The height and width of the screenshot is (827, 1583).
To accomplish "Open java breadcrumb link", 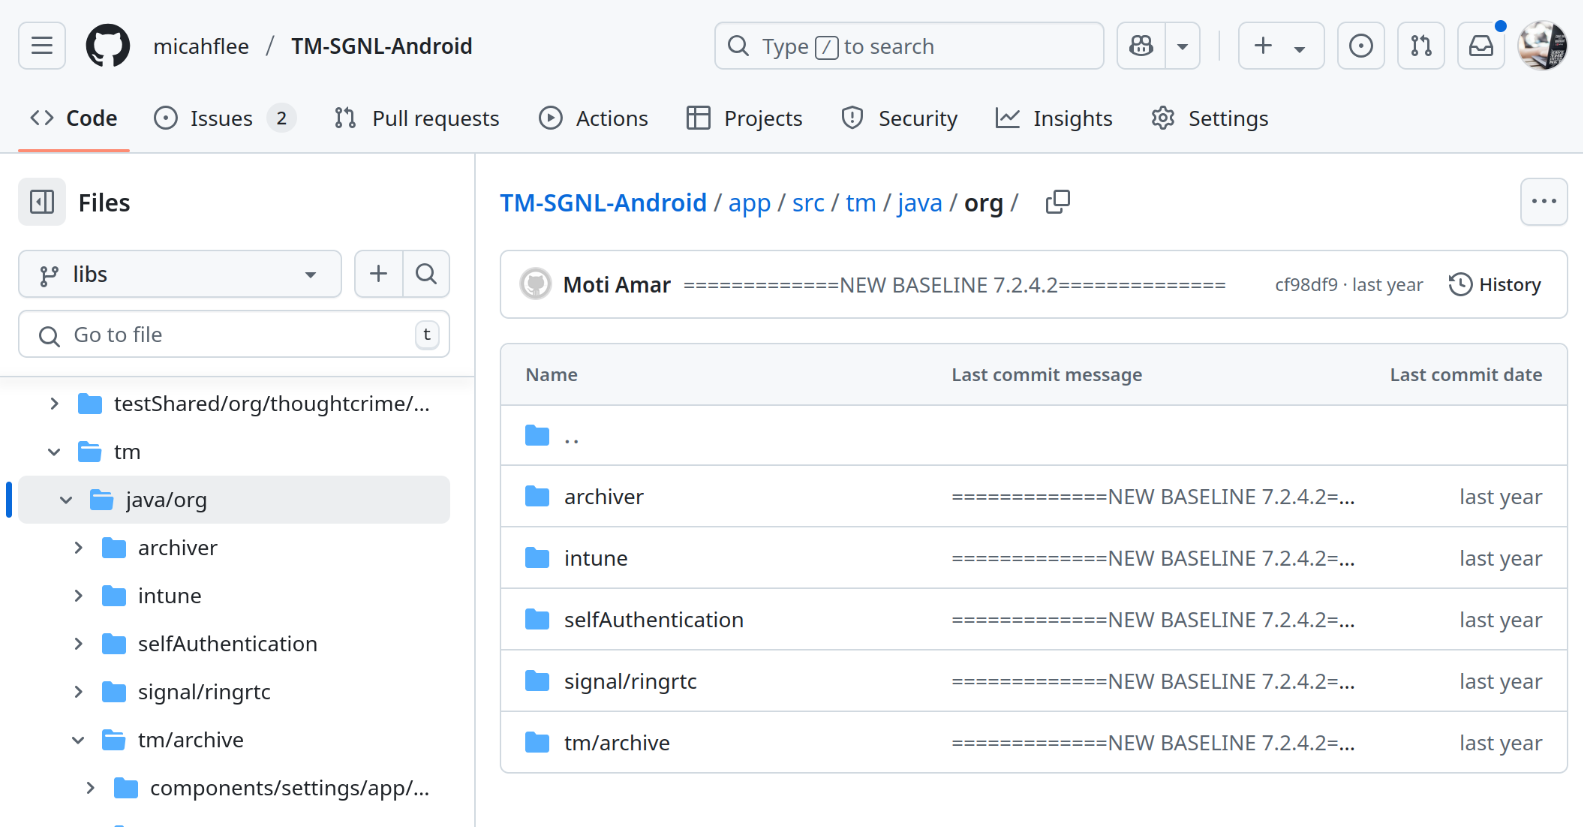I will coord(920,203).
